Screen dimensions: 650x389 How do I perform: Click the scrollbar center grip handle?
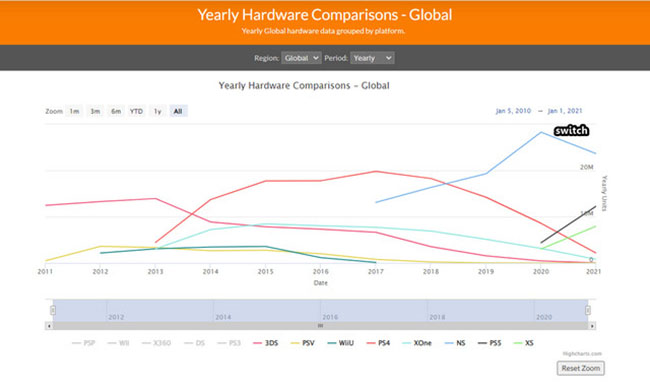click(x=320, y=326)
